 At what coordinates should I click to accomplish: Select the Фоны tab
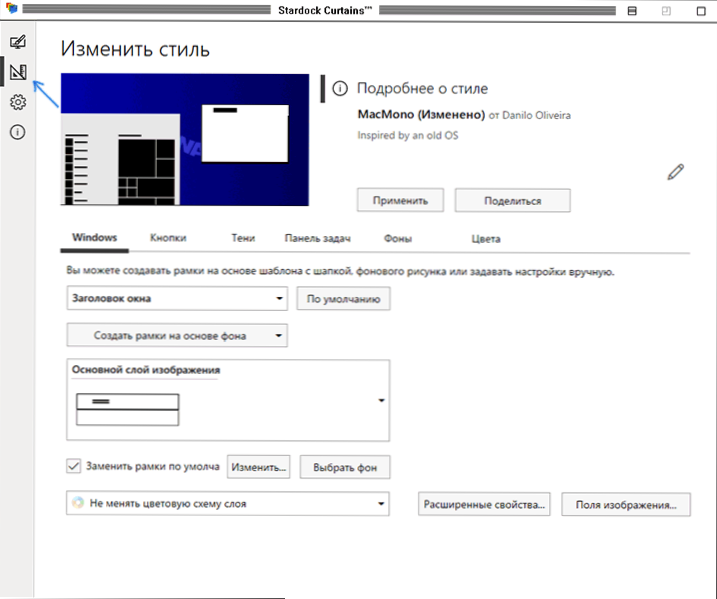click(x=398, y=239)
